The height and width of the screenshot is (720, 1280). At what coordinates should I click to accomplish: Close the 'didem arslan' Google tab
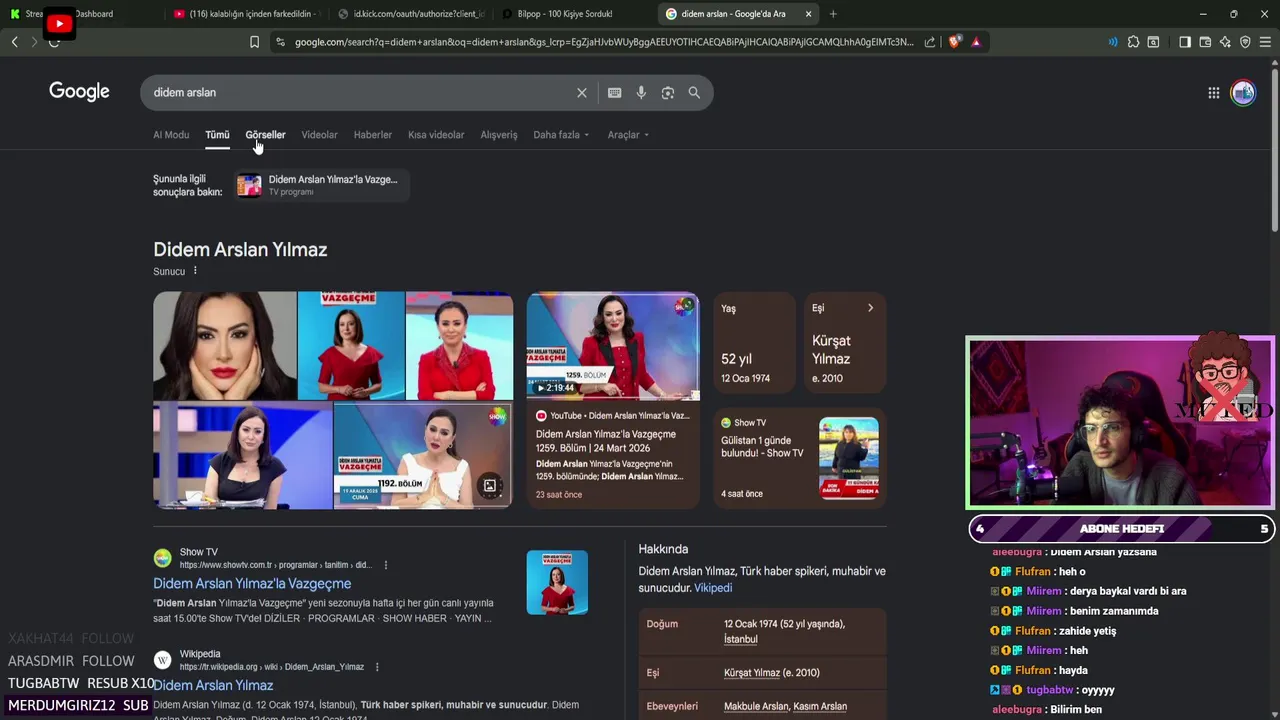tap(808, 14)
